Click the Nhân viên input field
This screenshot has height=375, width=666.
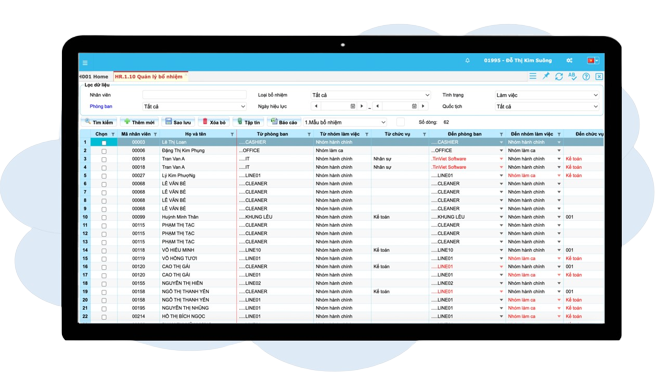[x=194, y=95]
